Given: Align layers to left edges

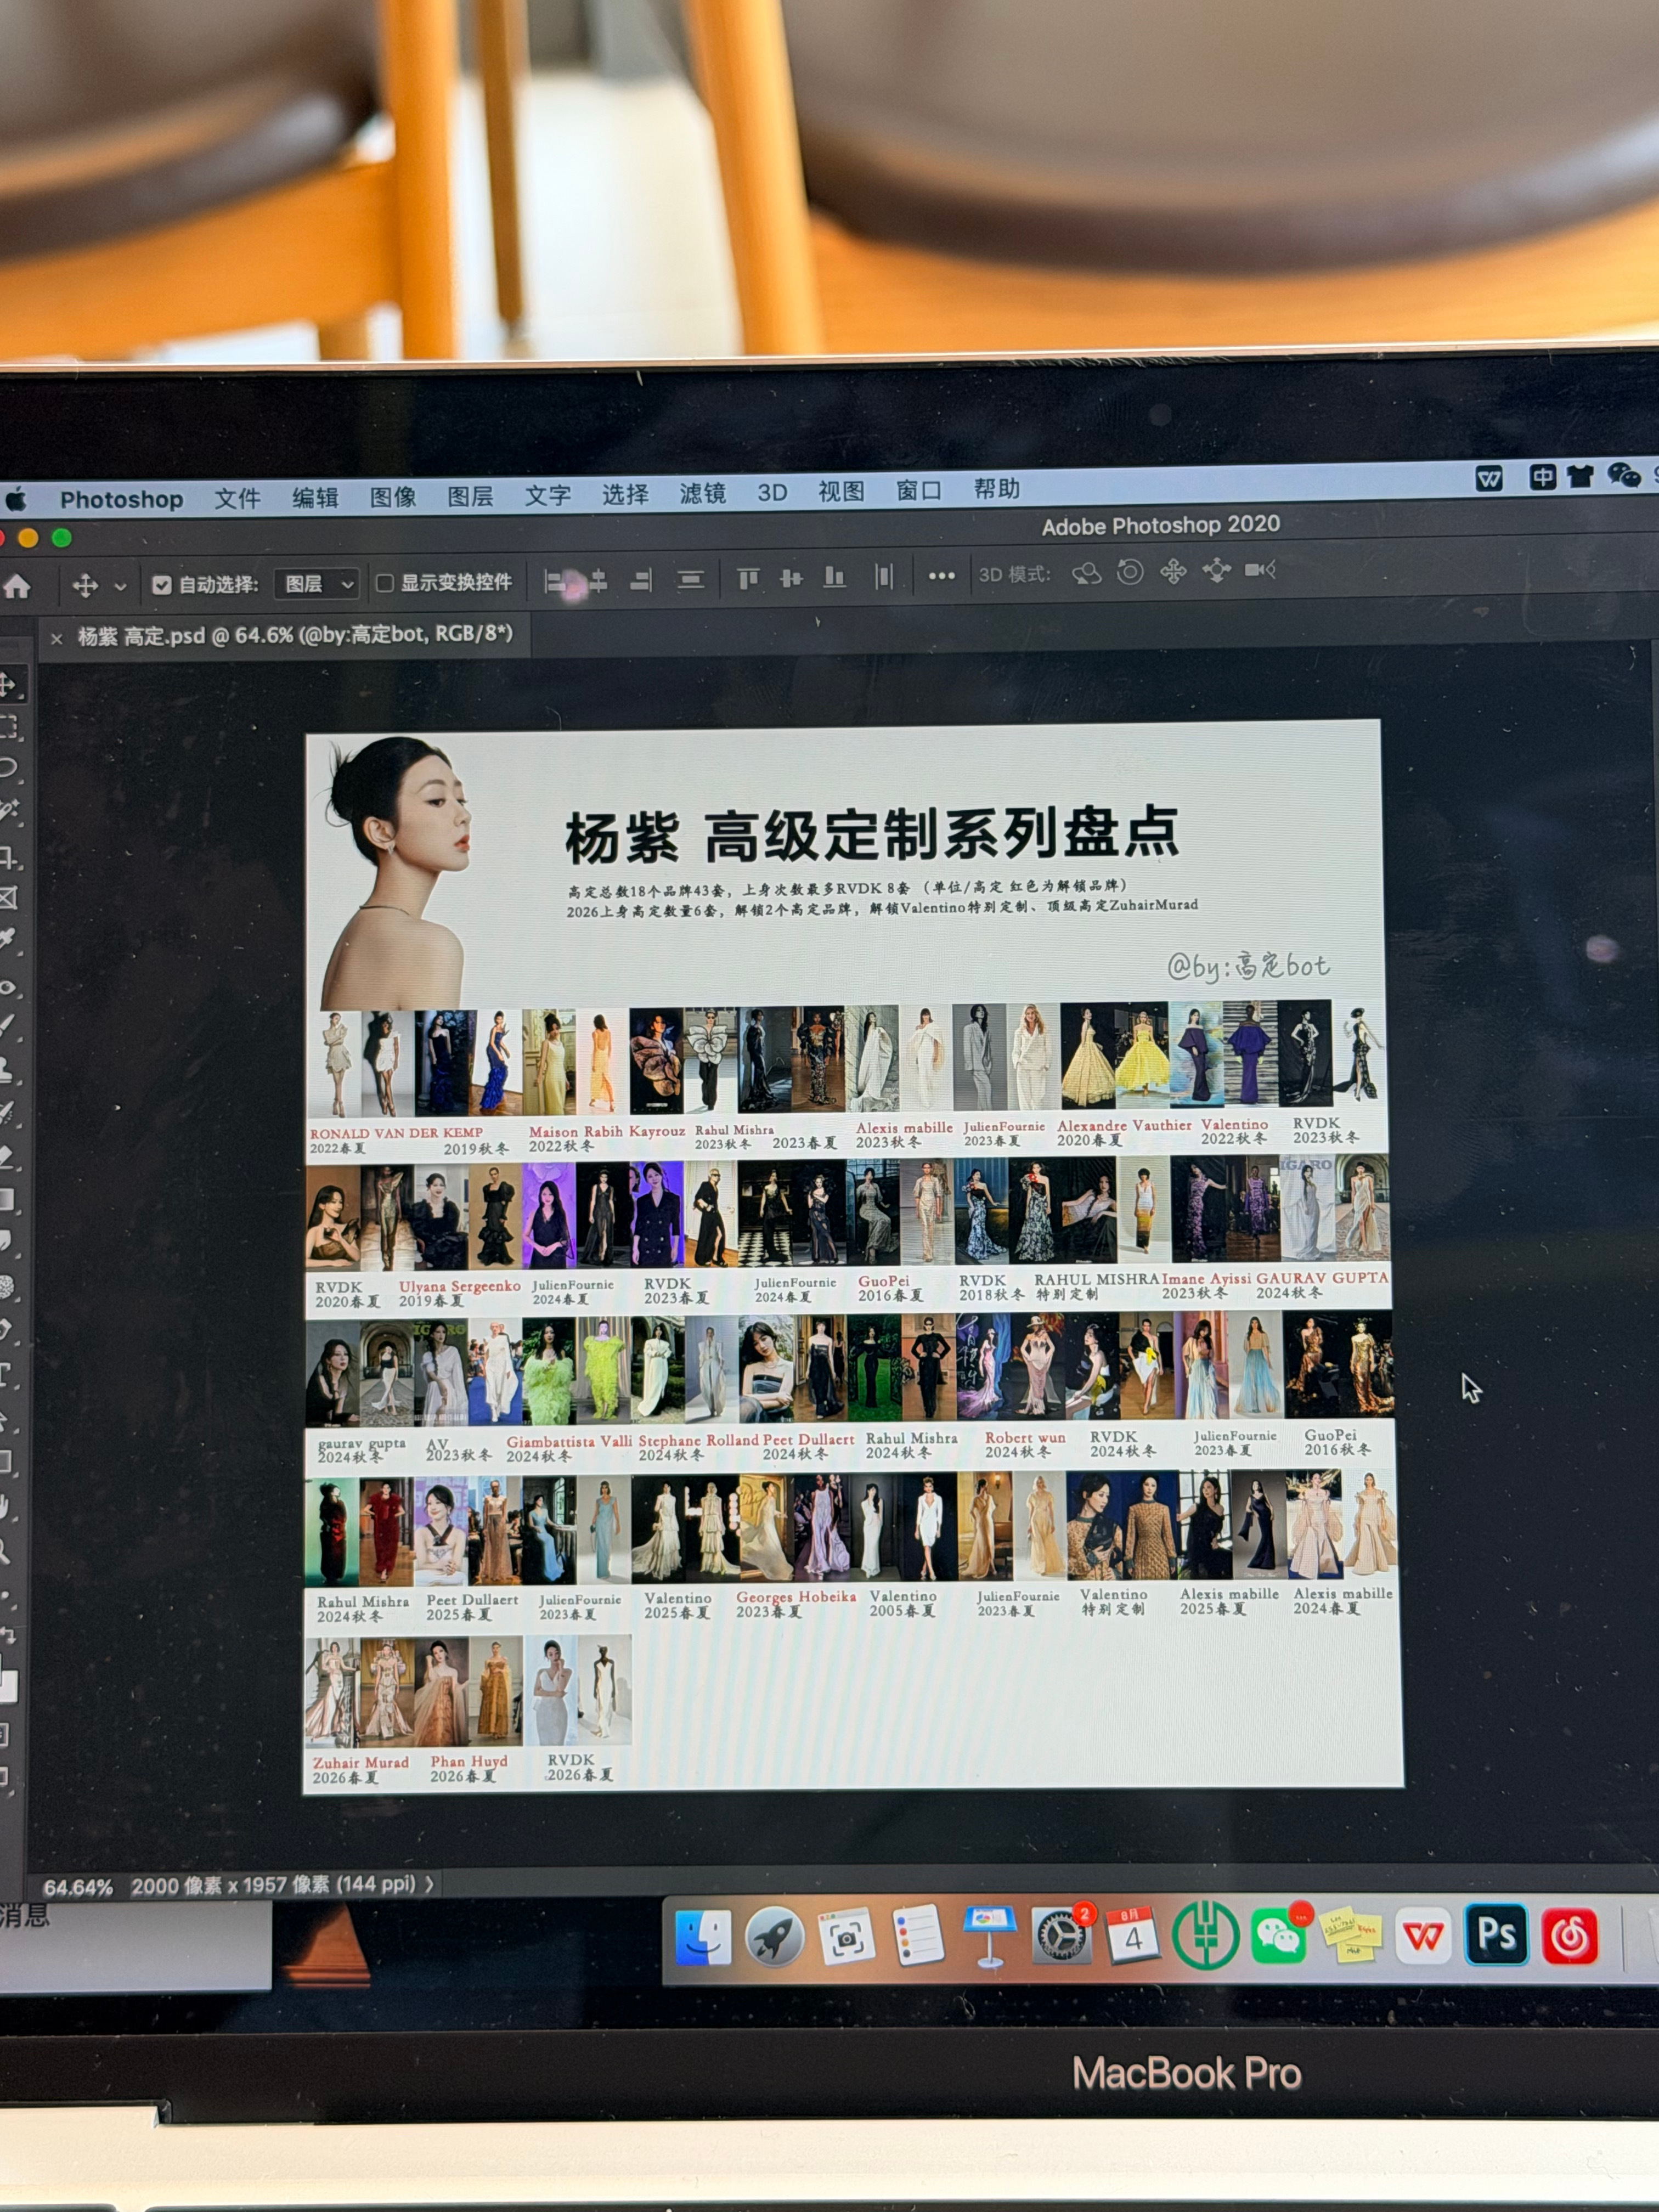Looking at the screenshot, I should [x=555, y=581].
